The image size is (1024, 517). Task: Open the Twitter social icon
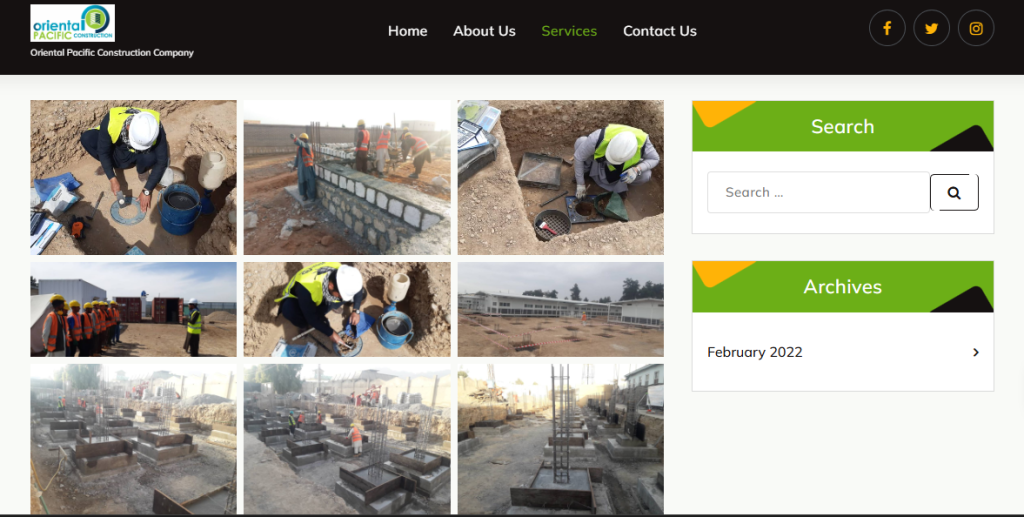(931, 28)
